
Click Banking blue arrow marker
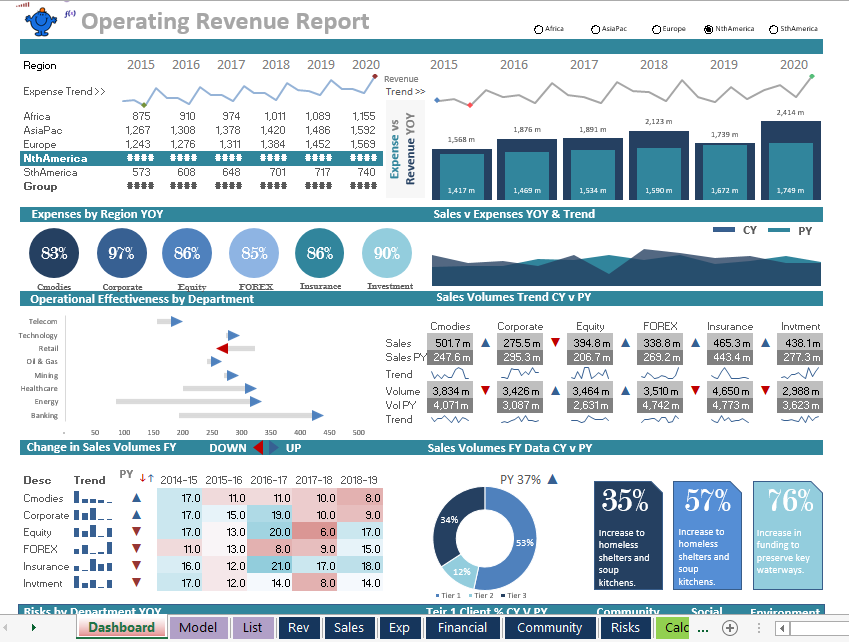(x=317, y=415)
